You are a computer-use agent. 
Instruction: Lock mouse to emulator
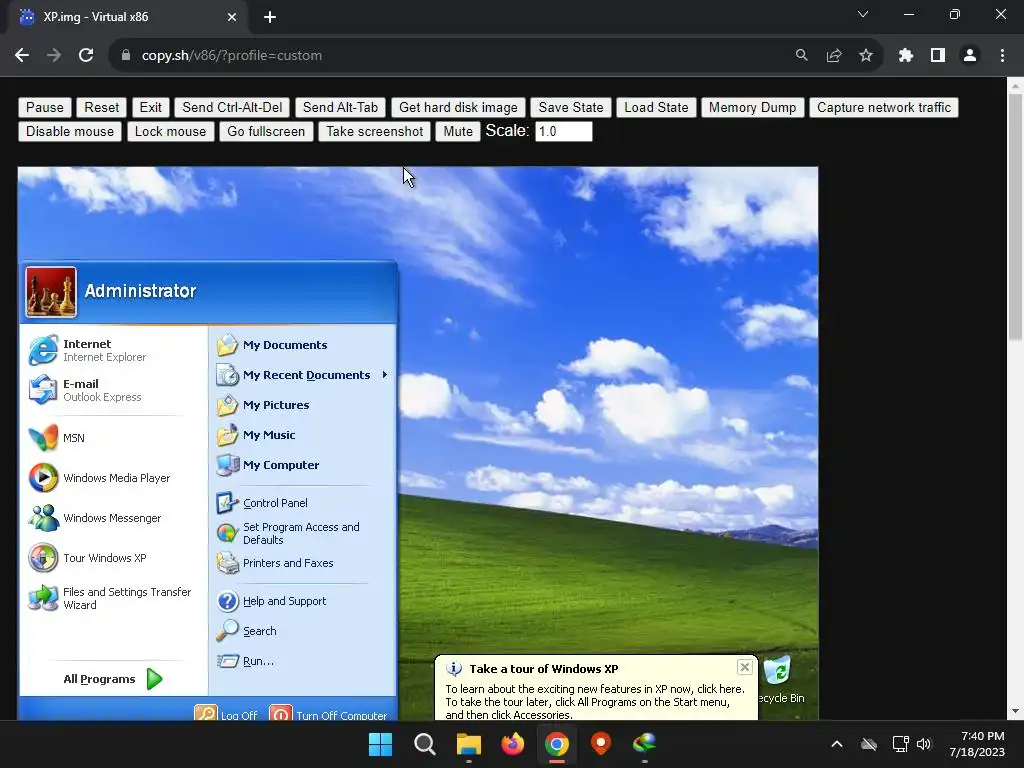(x=170, y=131)
